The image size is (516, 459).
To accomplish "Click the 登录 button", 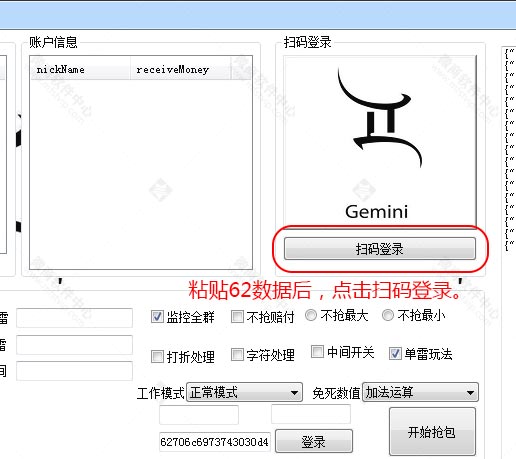I will click(314, 441).
